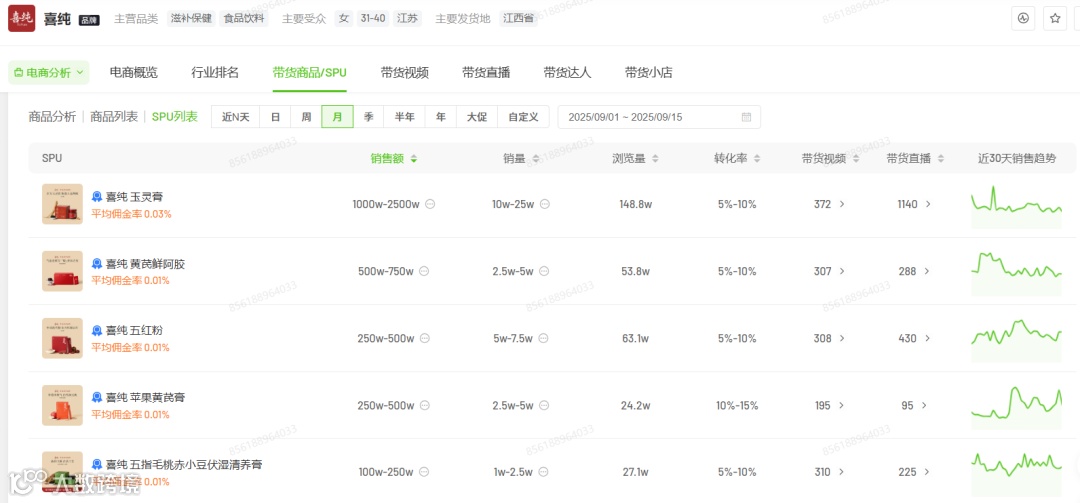Click info icon next to 500w-750w
Viewport: 1080px width, 503px height.
[424, 271]
